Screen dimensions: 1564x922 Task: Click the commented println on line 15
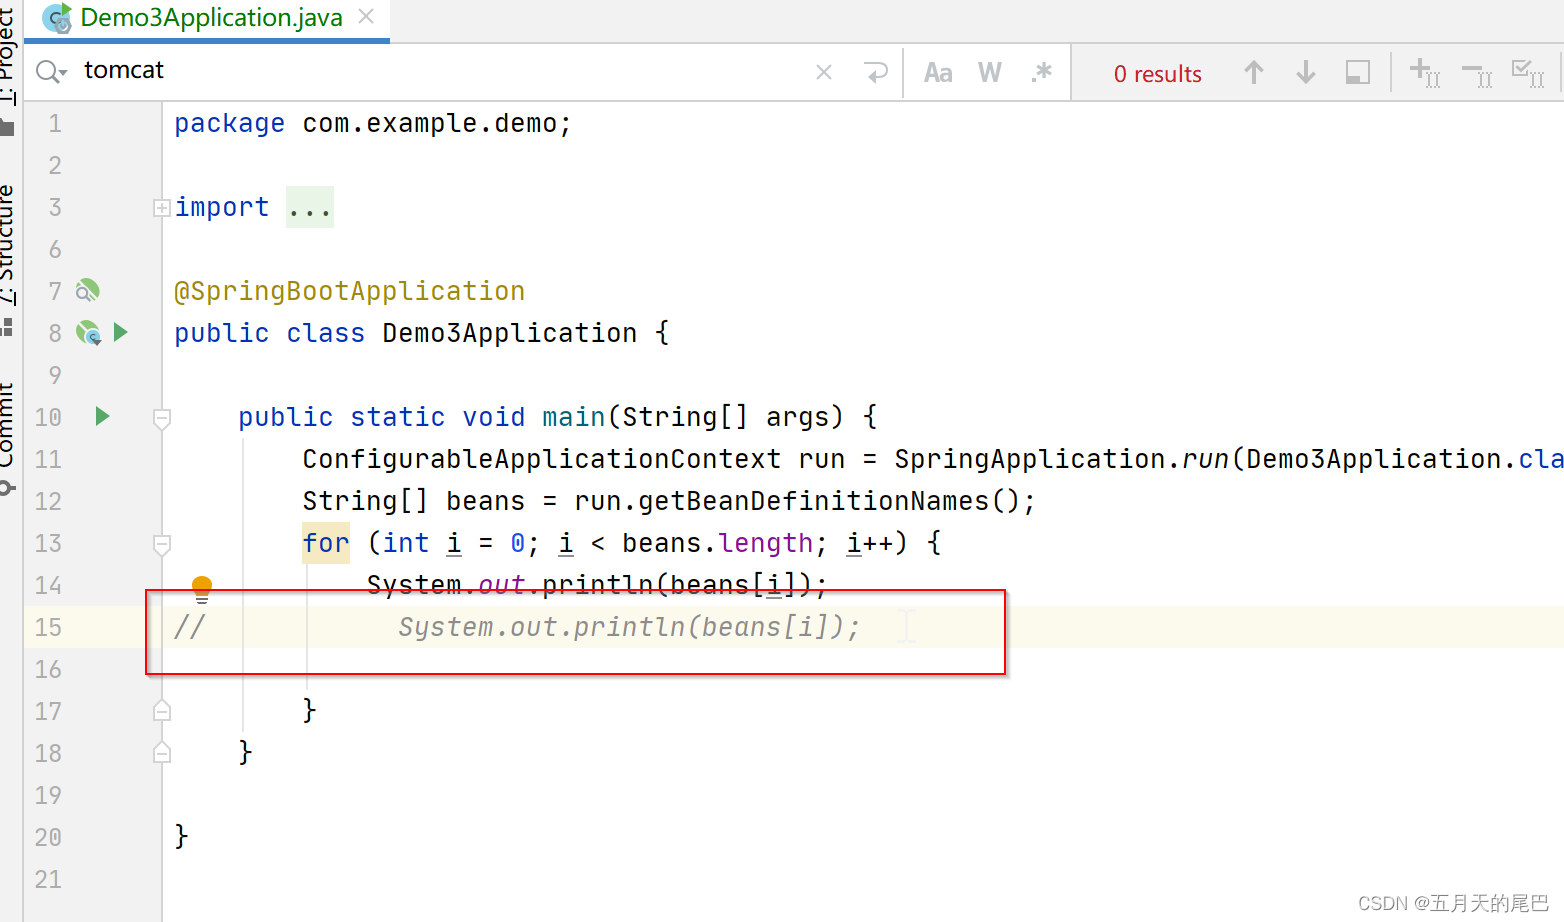pos(629,627)
